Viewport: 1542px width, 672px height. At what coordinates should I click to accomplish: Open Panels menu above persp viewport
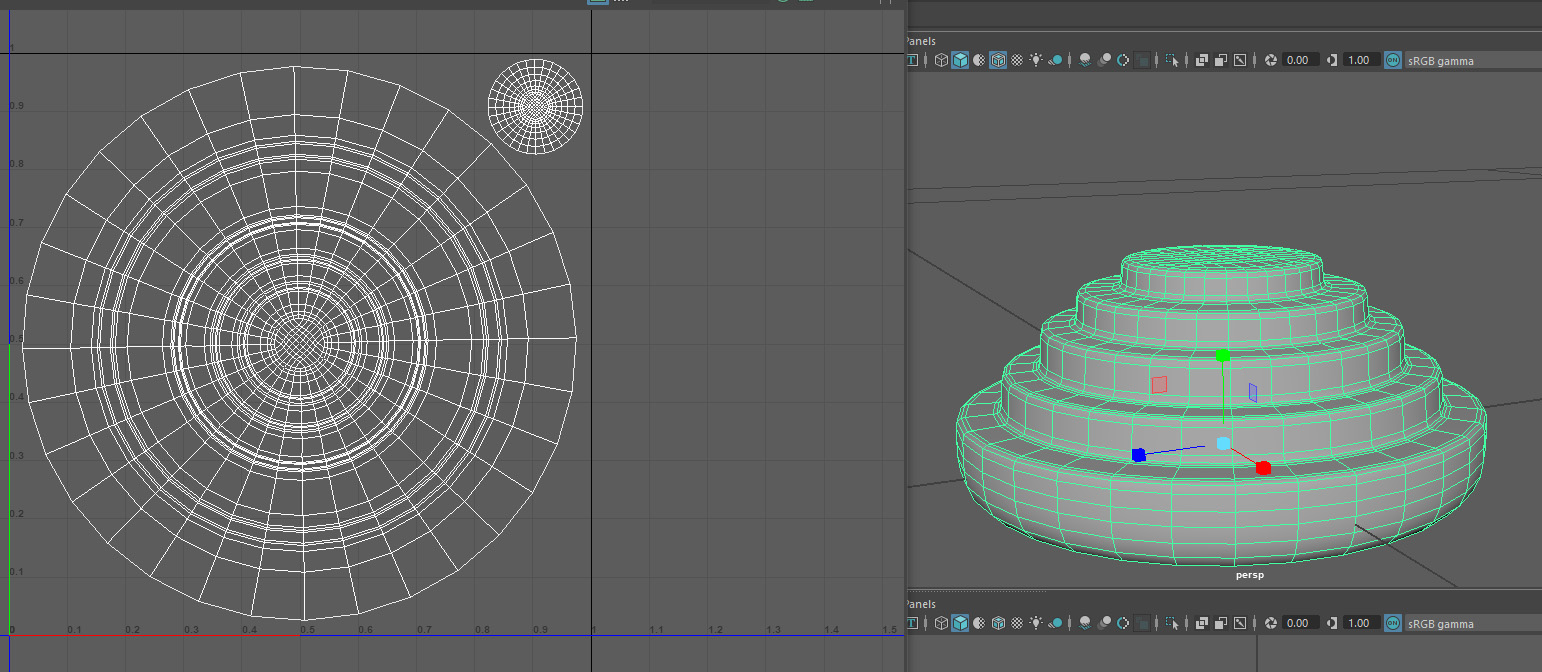click(919, 41)
